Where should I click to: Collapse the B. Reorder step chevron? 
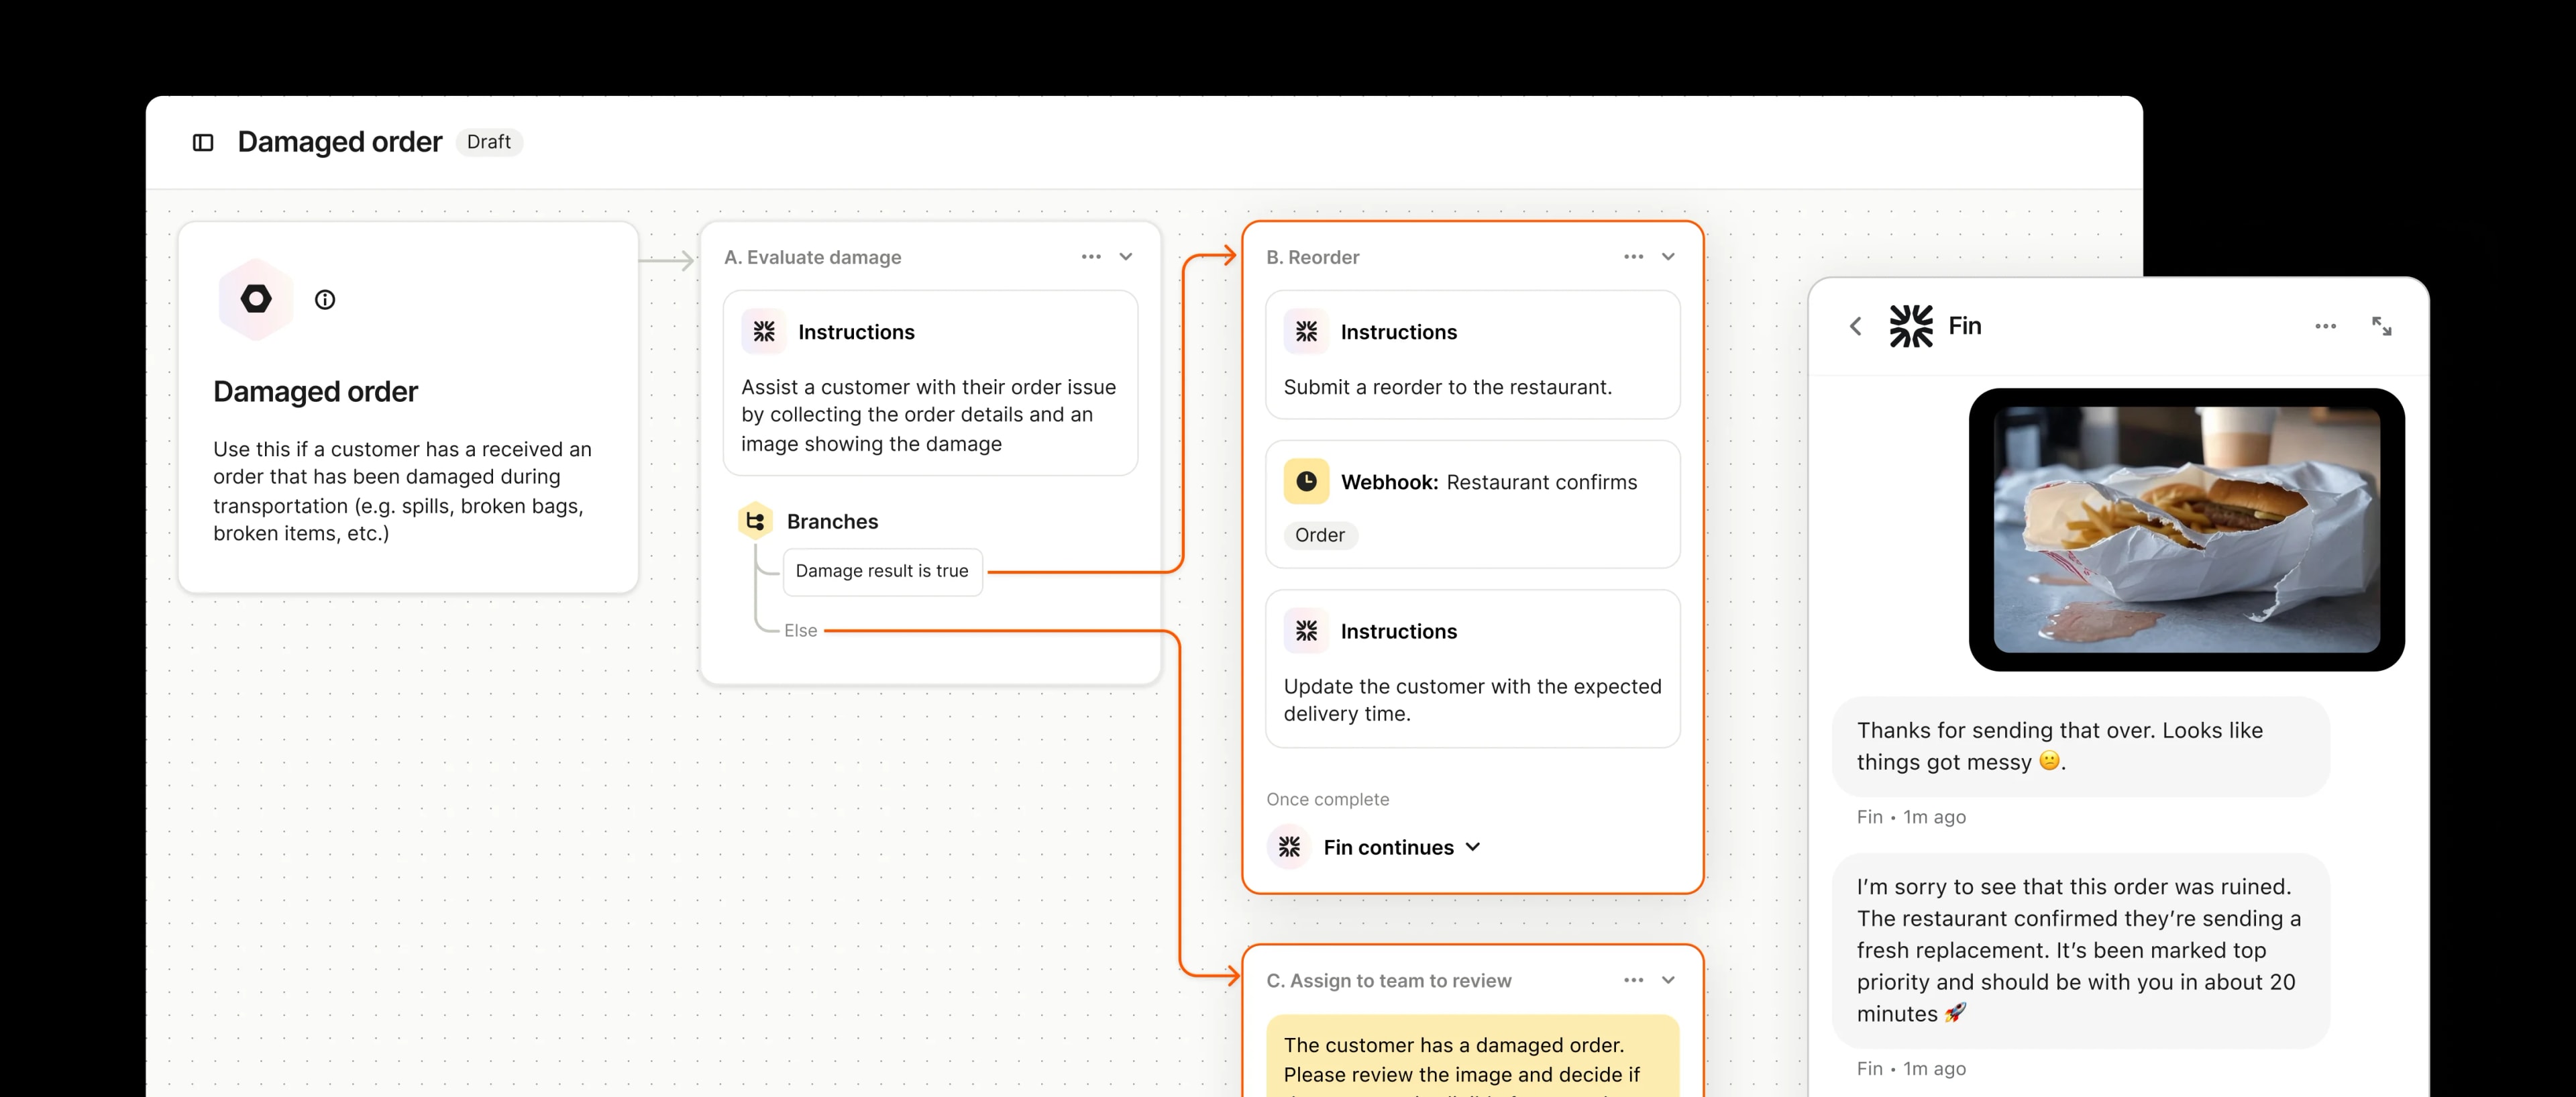coord(1668,257)
